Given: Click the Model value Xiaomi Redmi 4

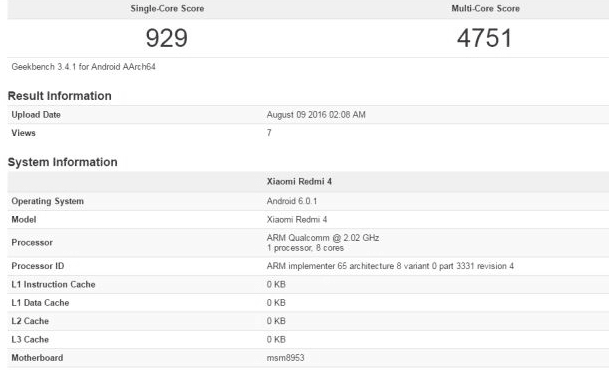Looking at the screenshot, I should tap(297, 220).
